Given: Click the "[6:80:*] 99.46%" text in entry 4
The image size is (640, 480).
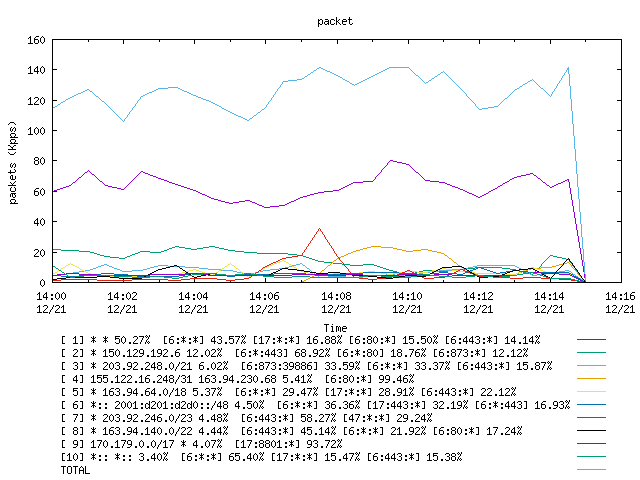Looking at the screenshot, I should pos(369,379).
